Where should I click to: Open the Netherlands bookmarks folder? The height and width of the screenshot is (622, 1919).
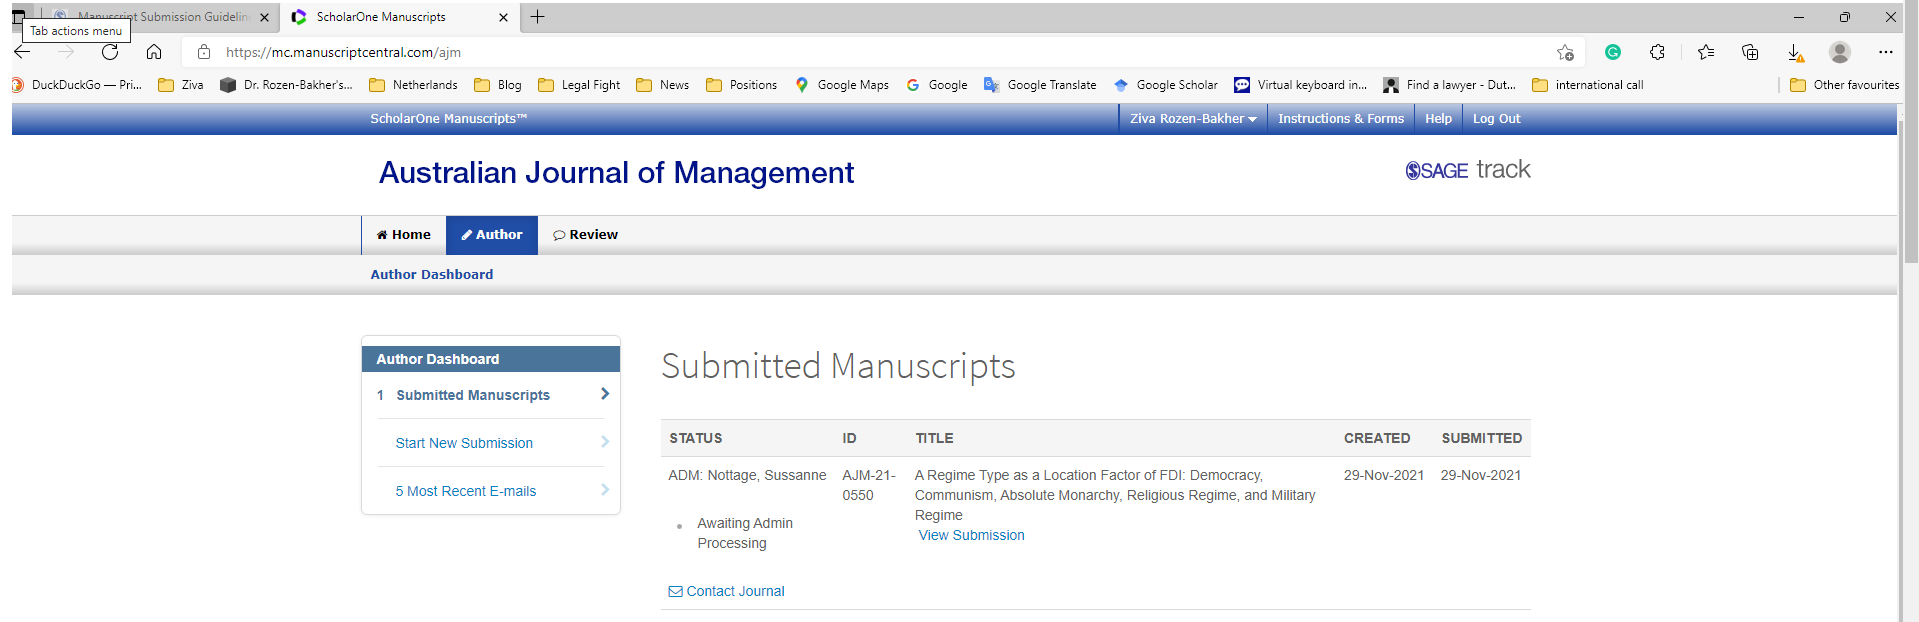[x=414, y=85]
